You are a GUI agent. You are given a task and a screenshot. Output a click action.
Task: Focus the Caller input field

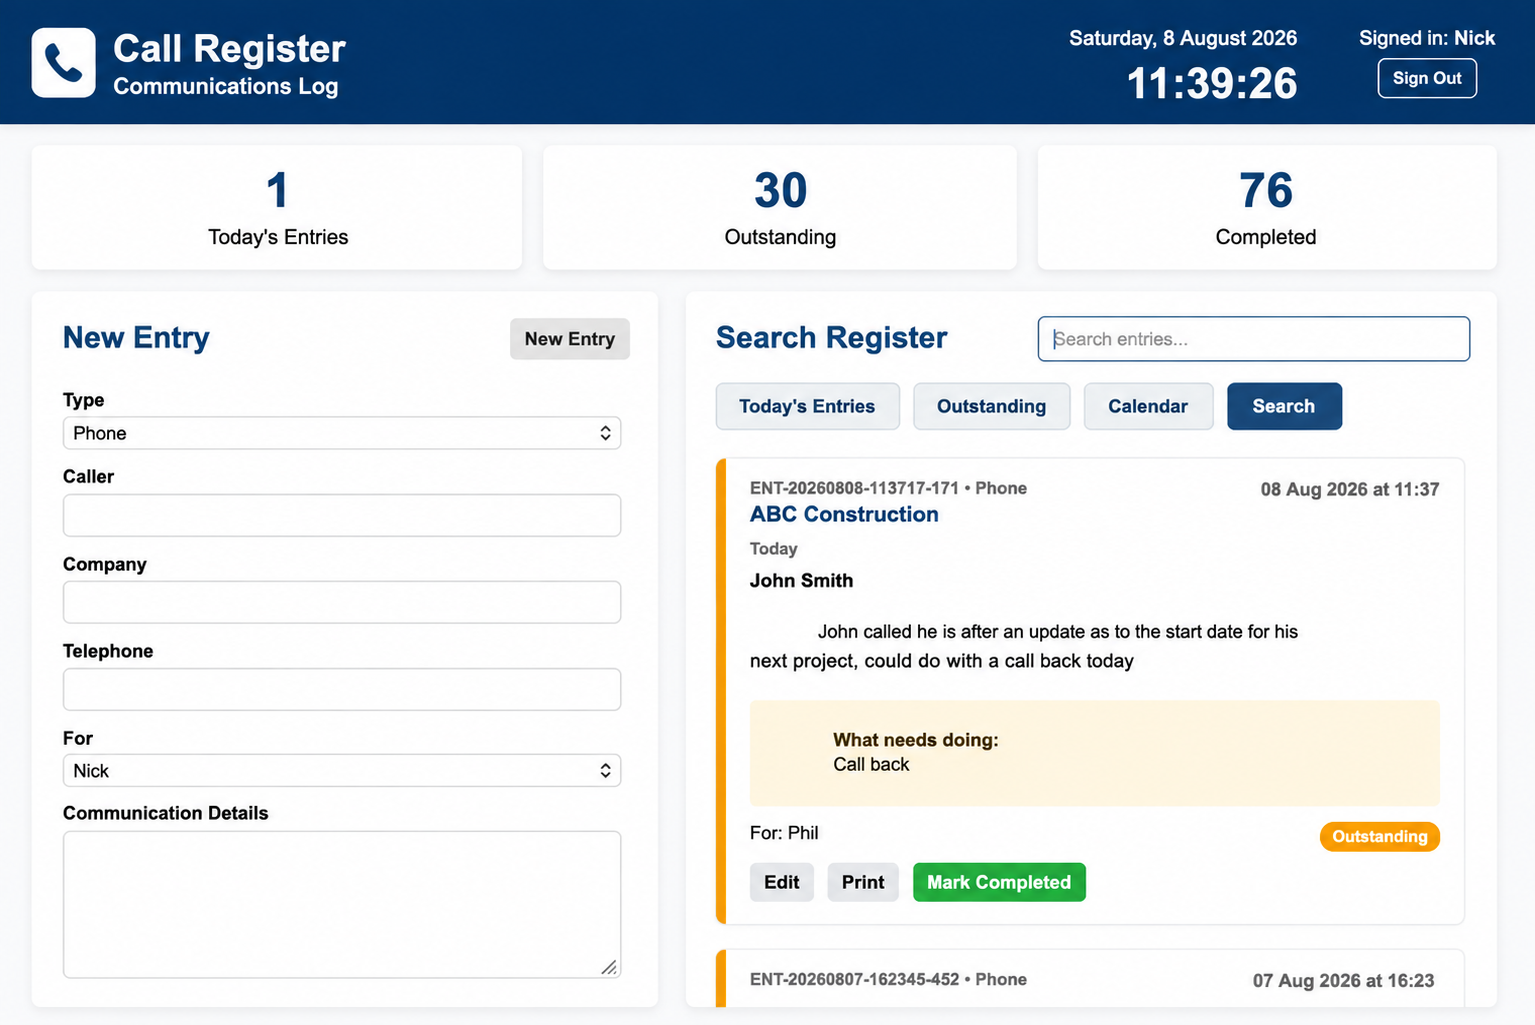pos(342,515)
